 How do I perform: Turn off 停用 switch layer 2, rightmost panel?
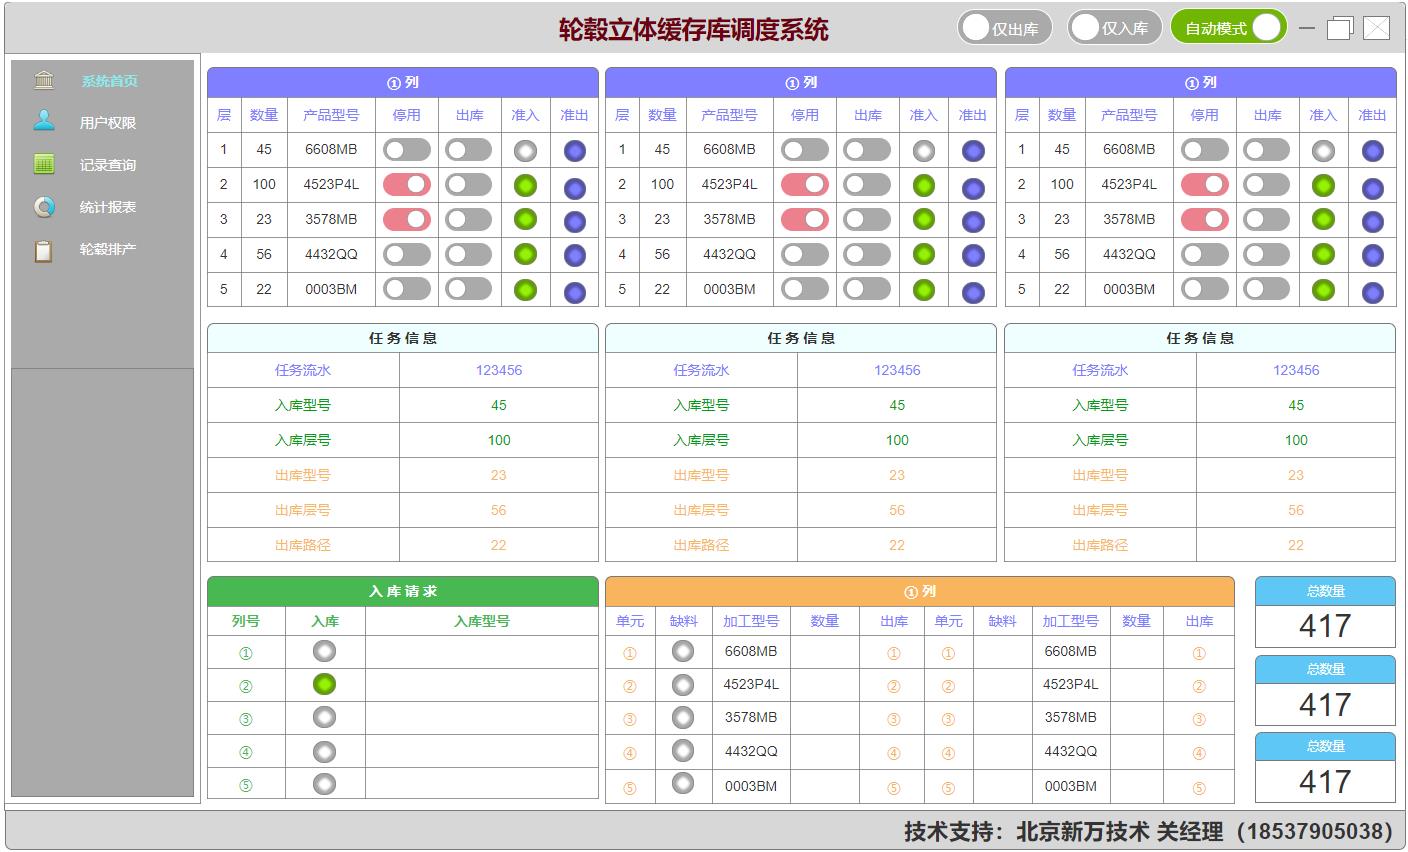coord(1205,185)
